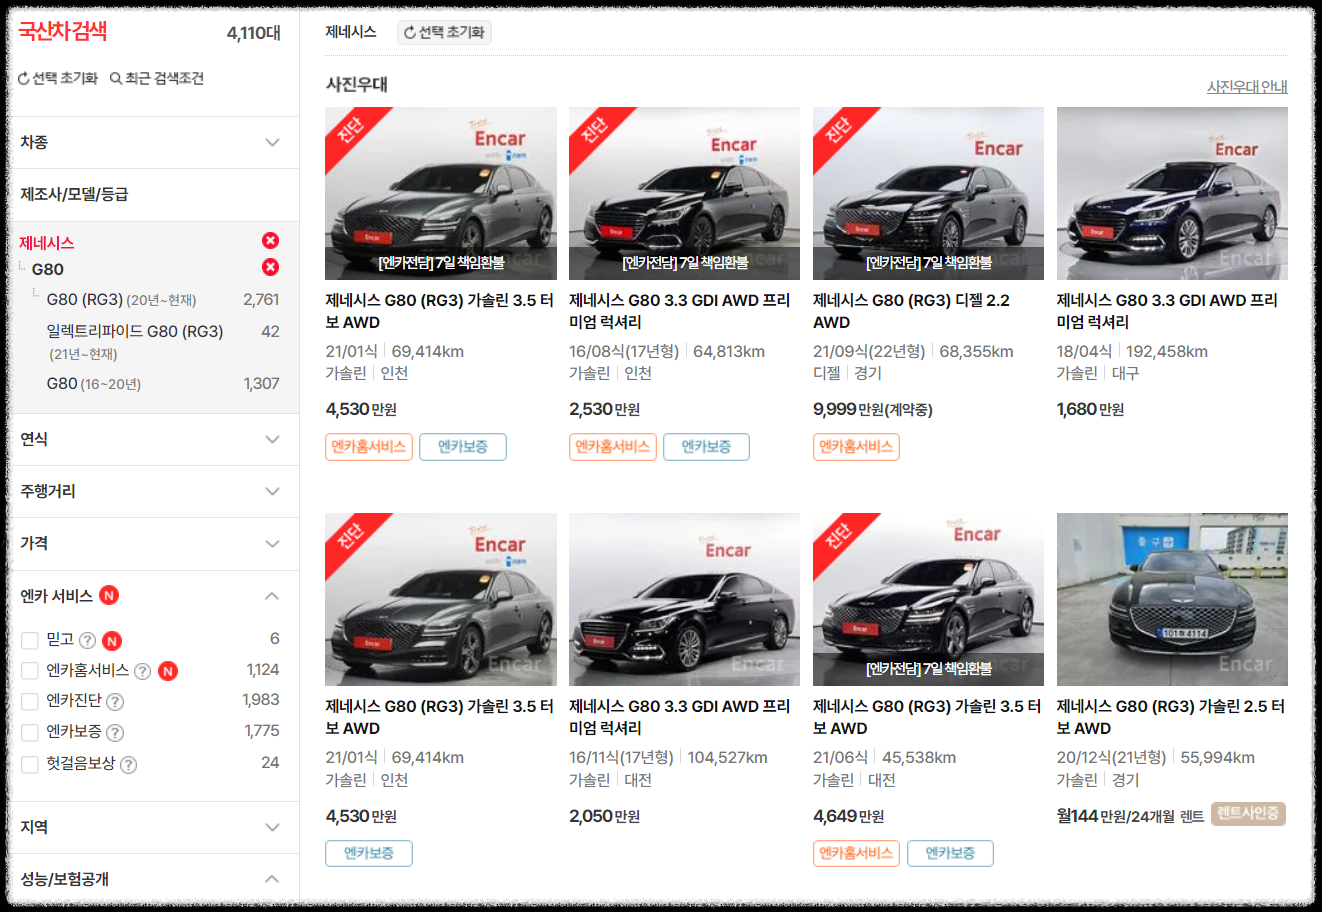
Task: Remove the G80 filter with red X
Action: [270, 267]
